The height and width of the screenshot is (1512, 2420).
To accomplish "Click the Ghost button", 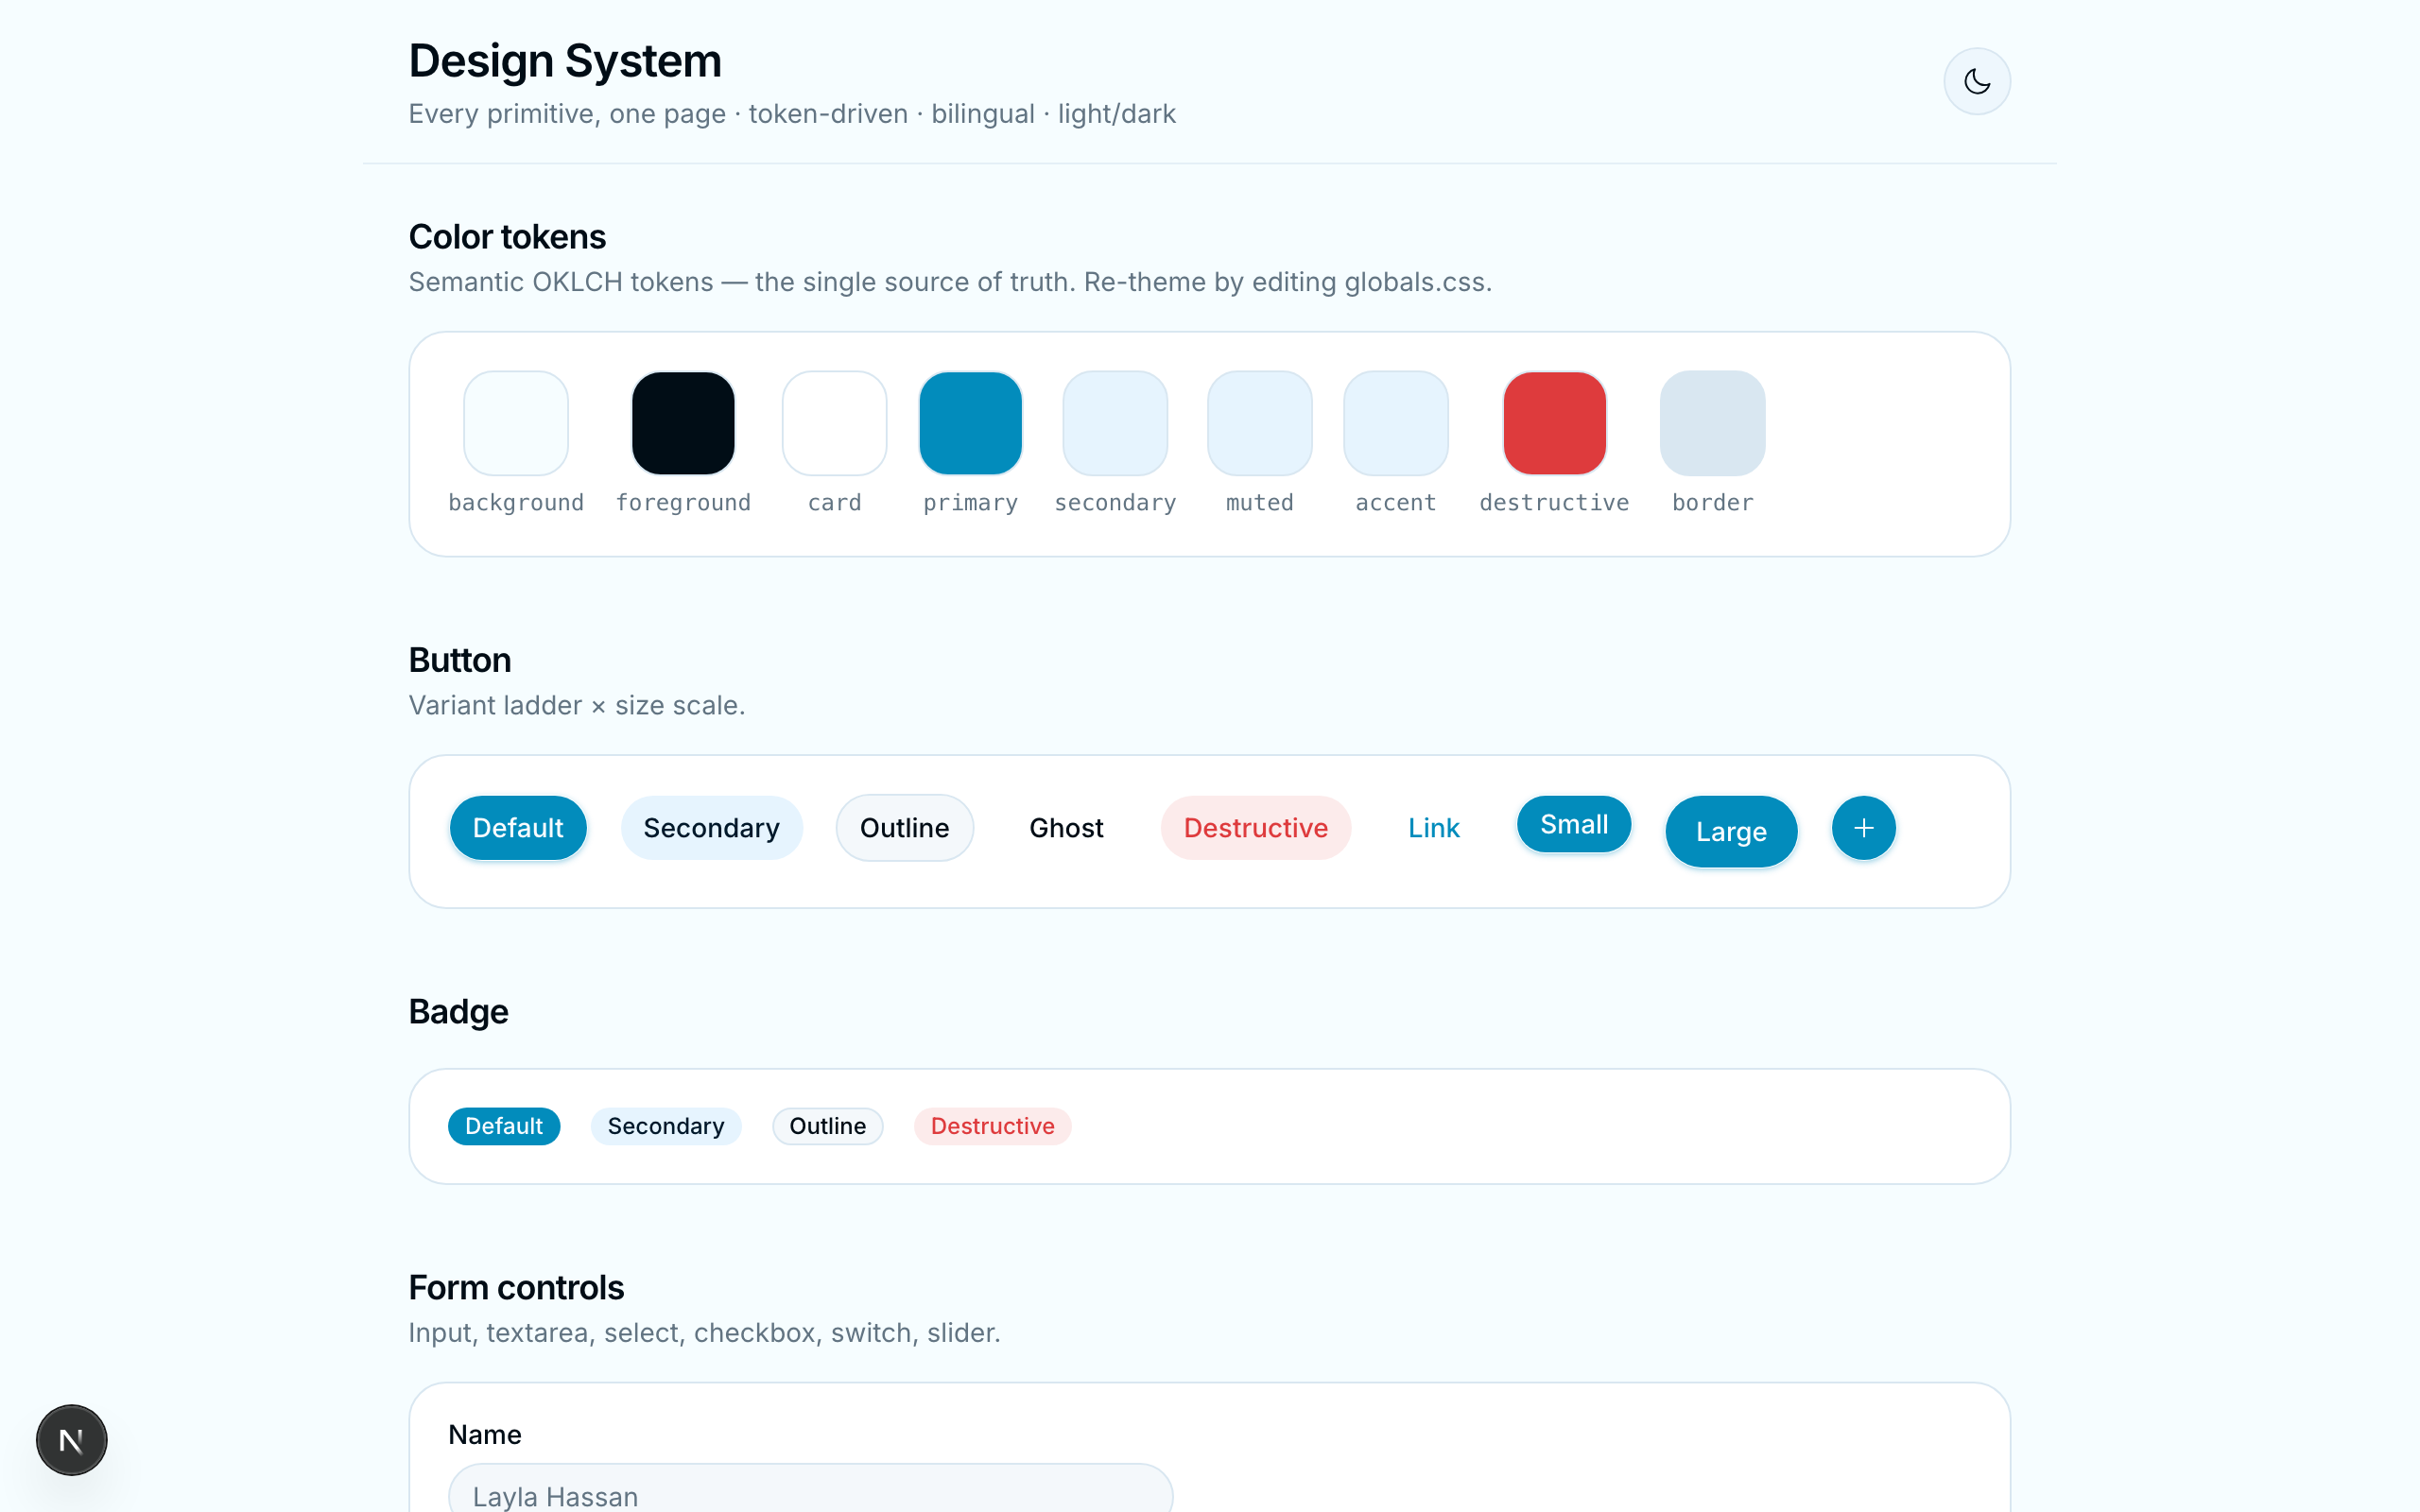I will click(1066, 828).
